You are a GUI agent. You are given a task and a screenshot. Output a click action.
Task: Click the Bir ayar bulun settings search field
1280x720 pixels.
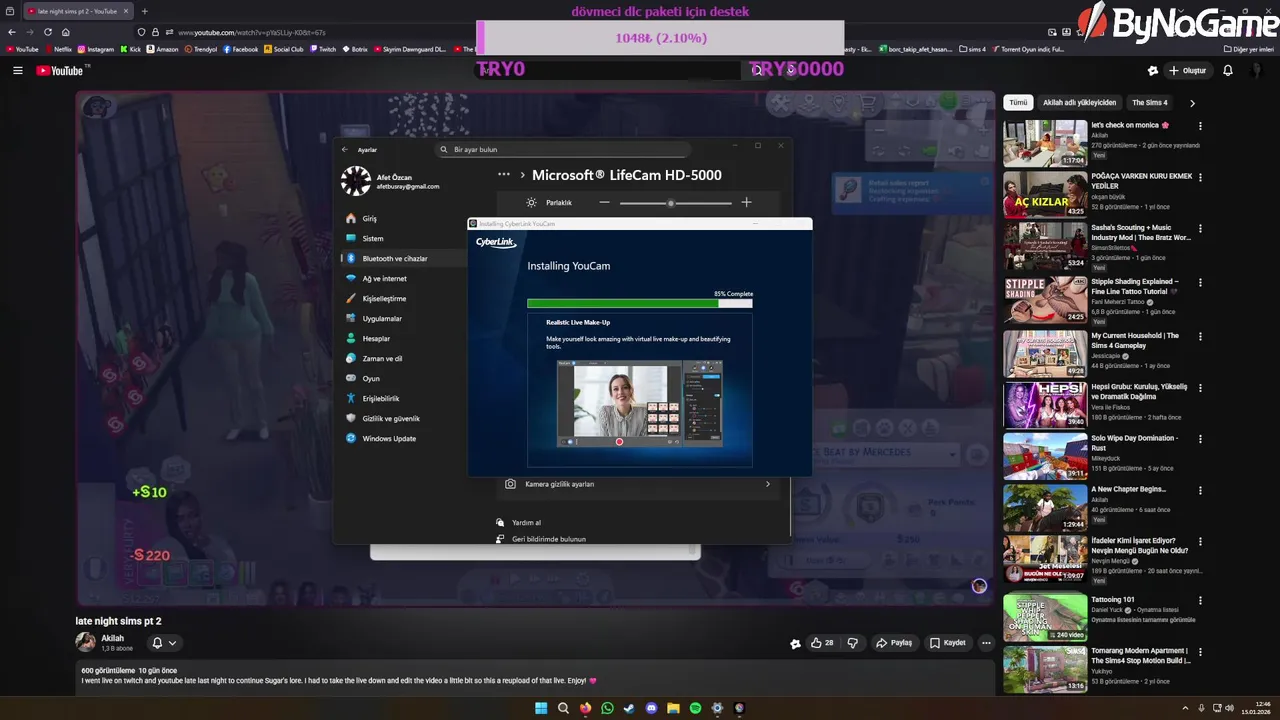point(563,149)
